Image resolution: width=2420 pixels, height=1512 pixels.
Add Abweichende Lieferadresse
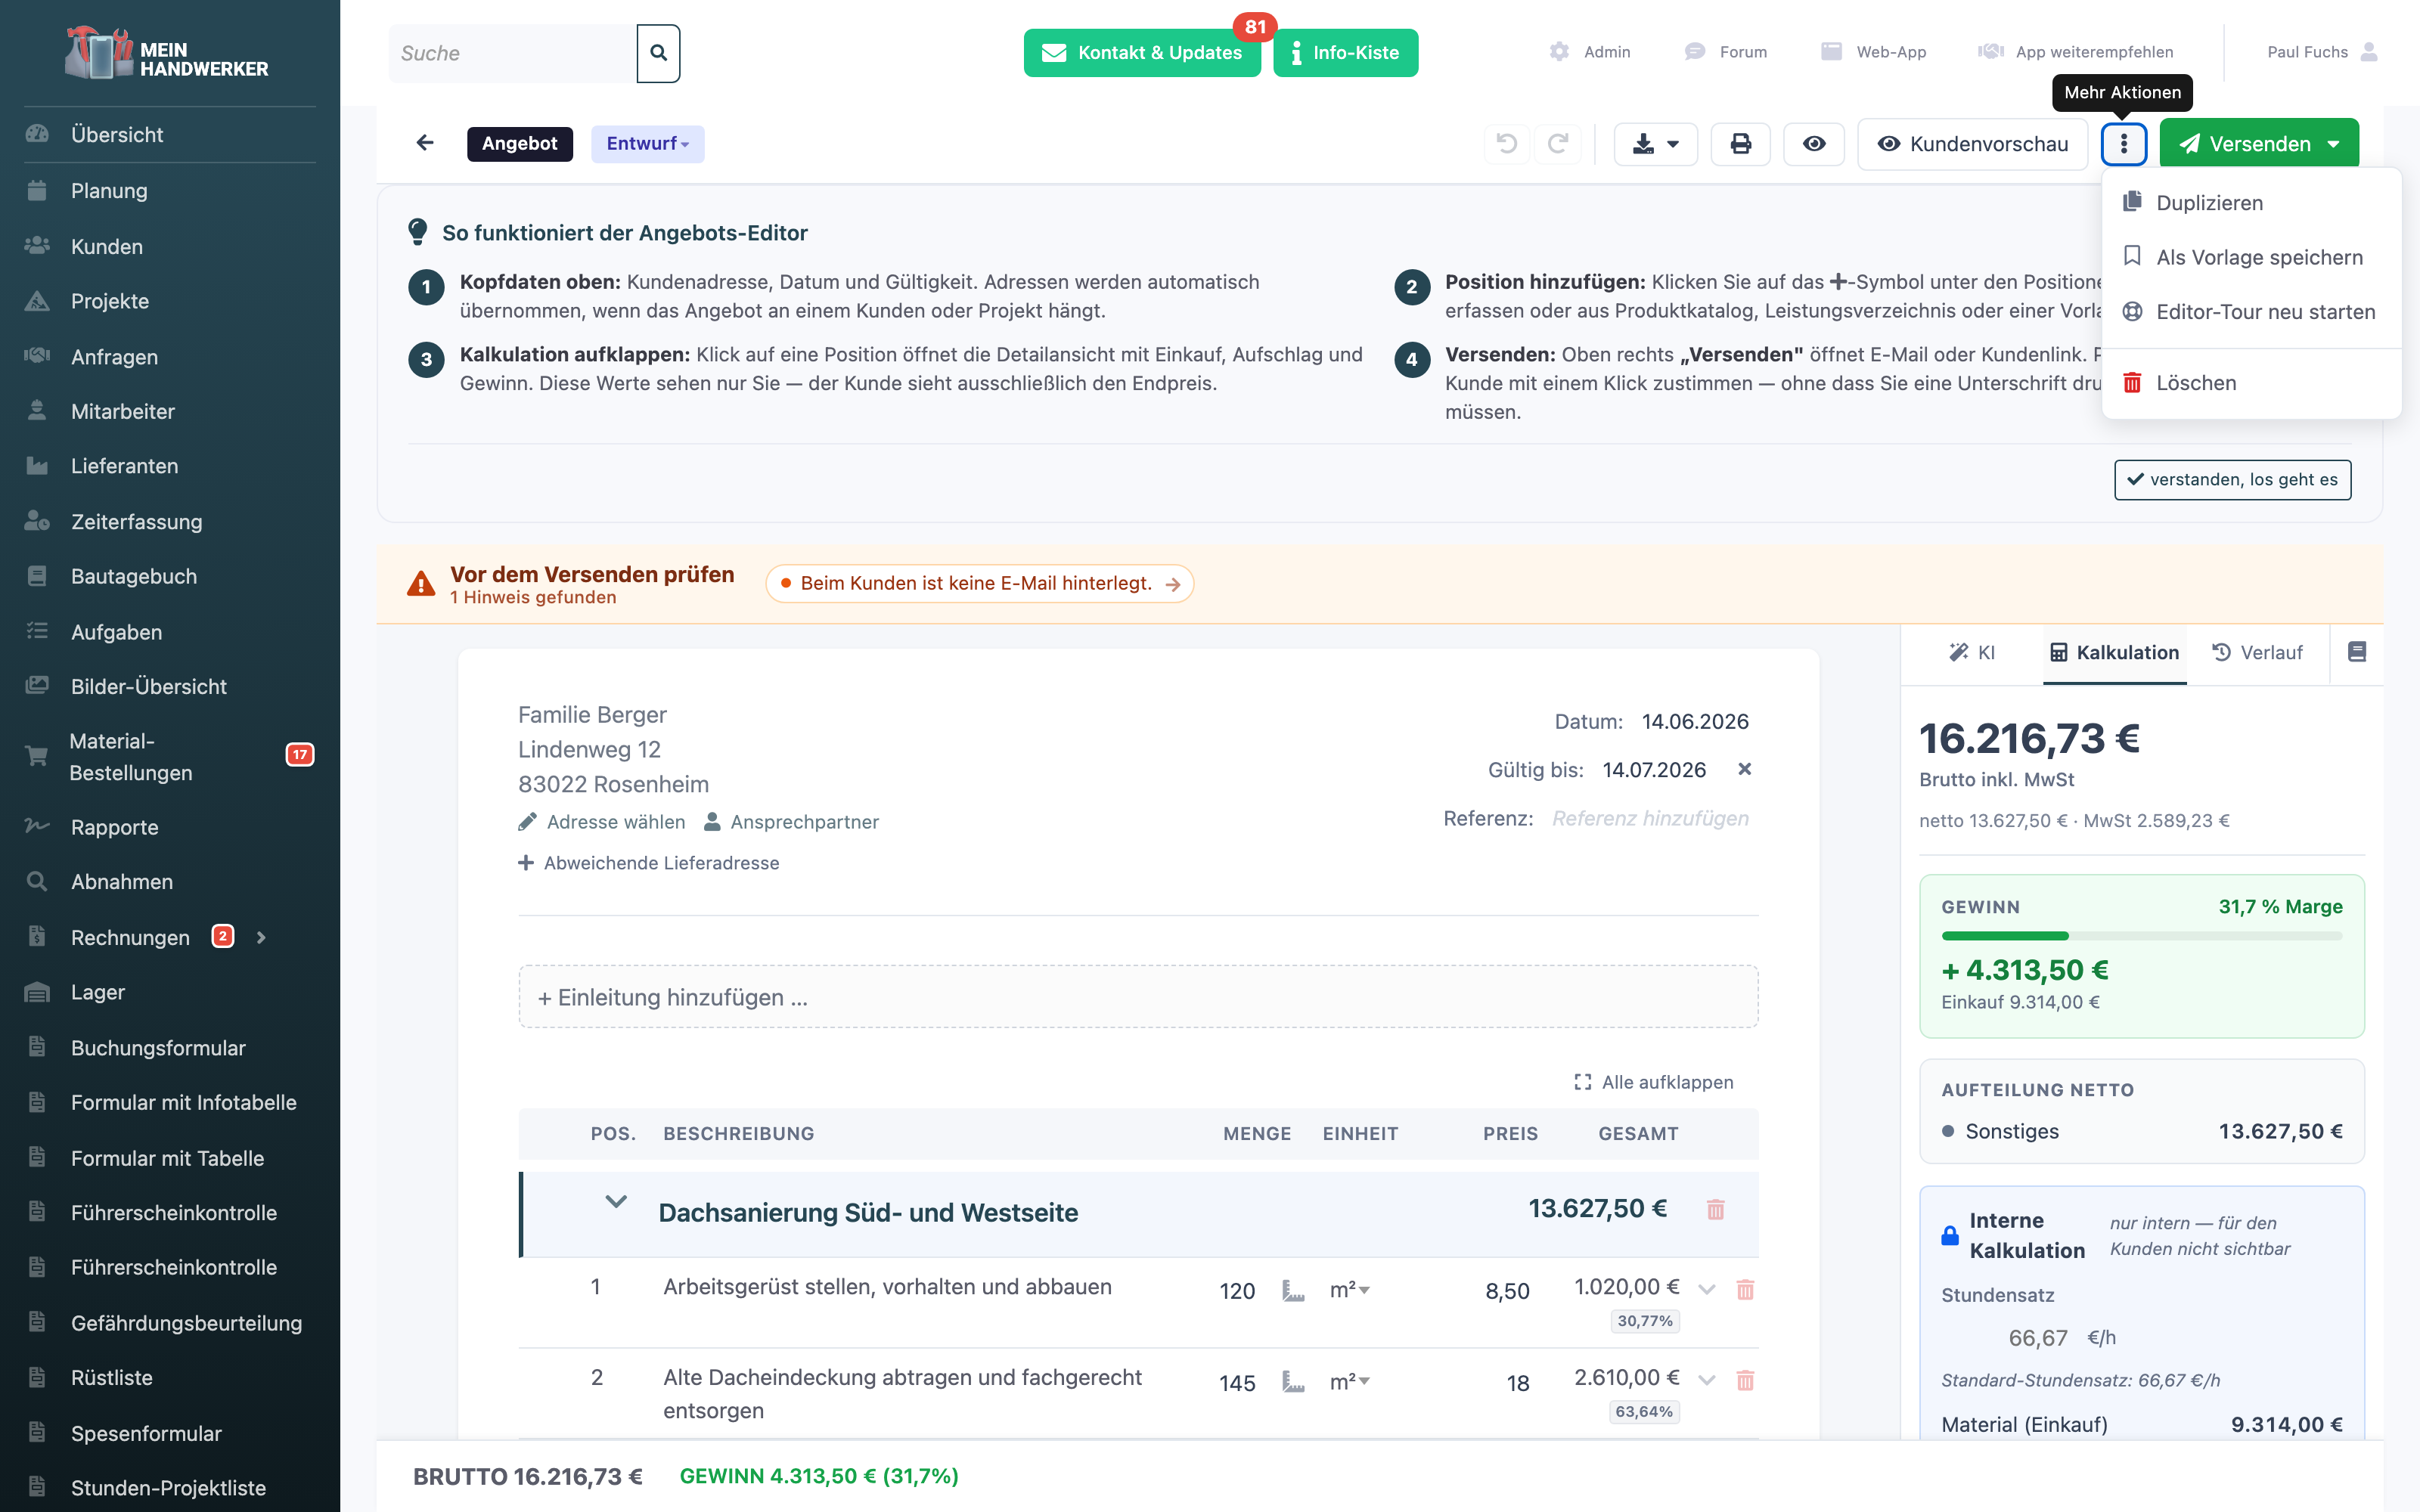648,863
